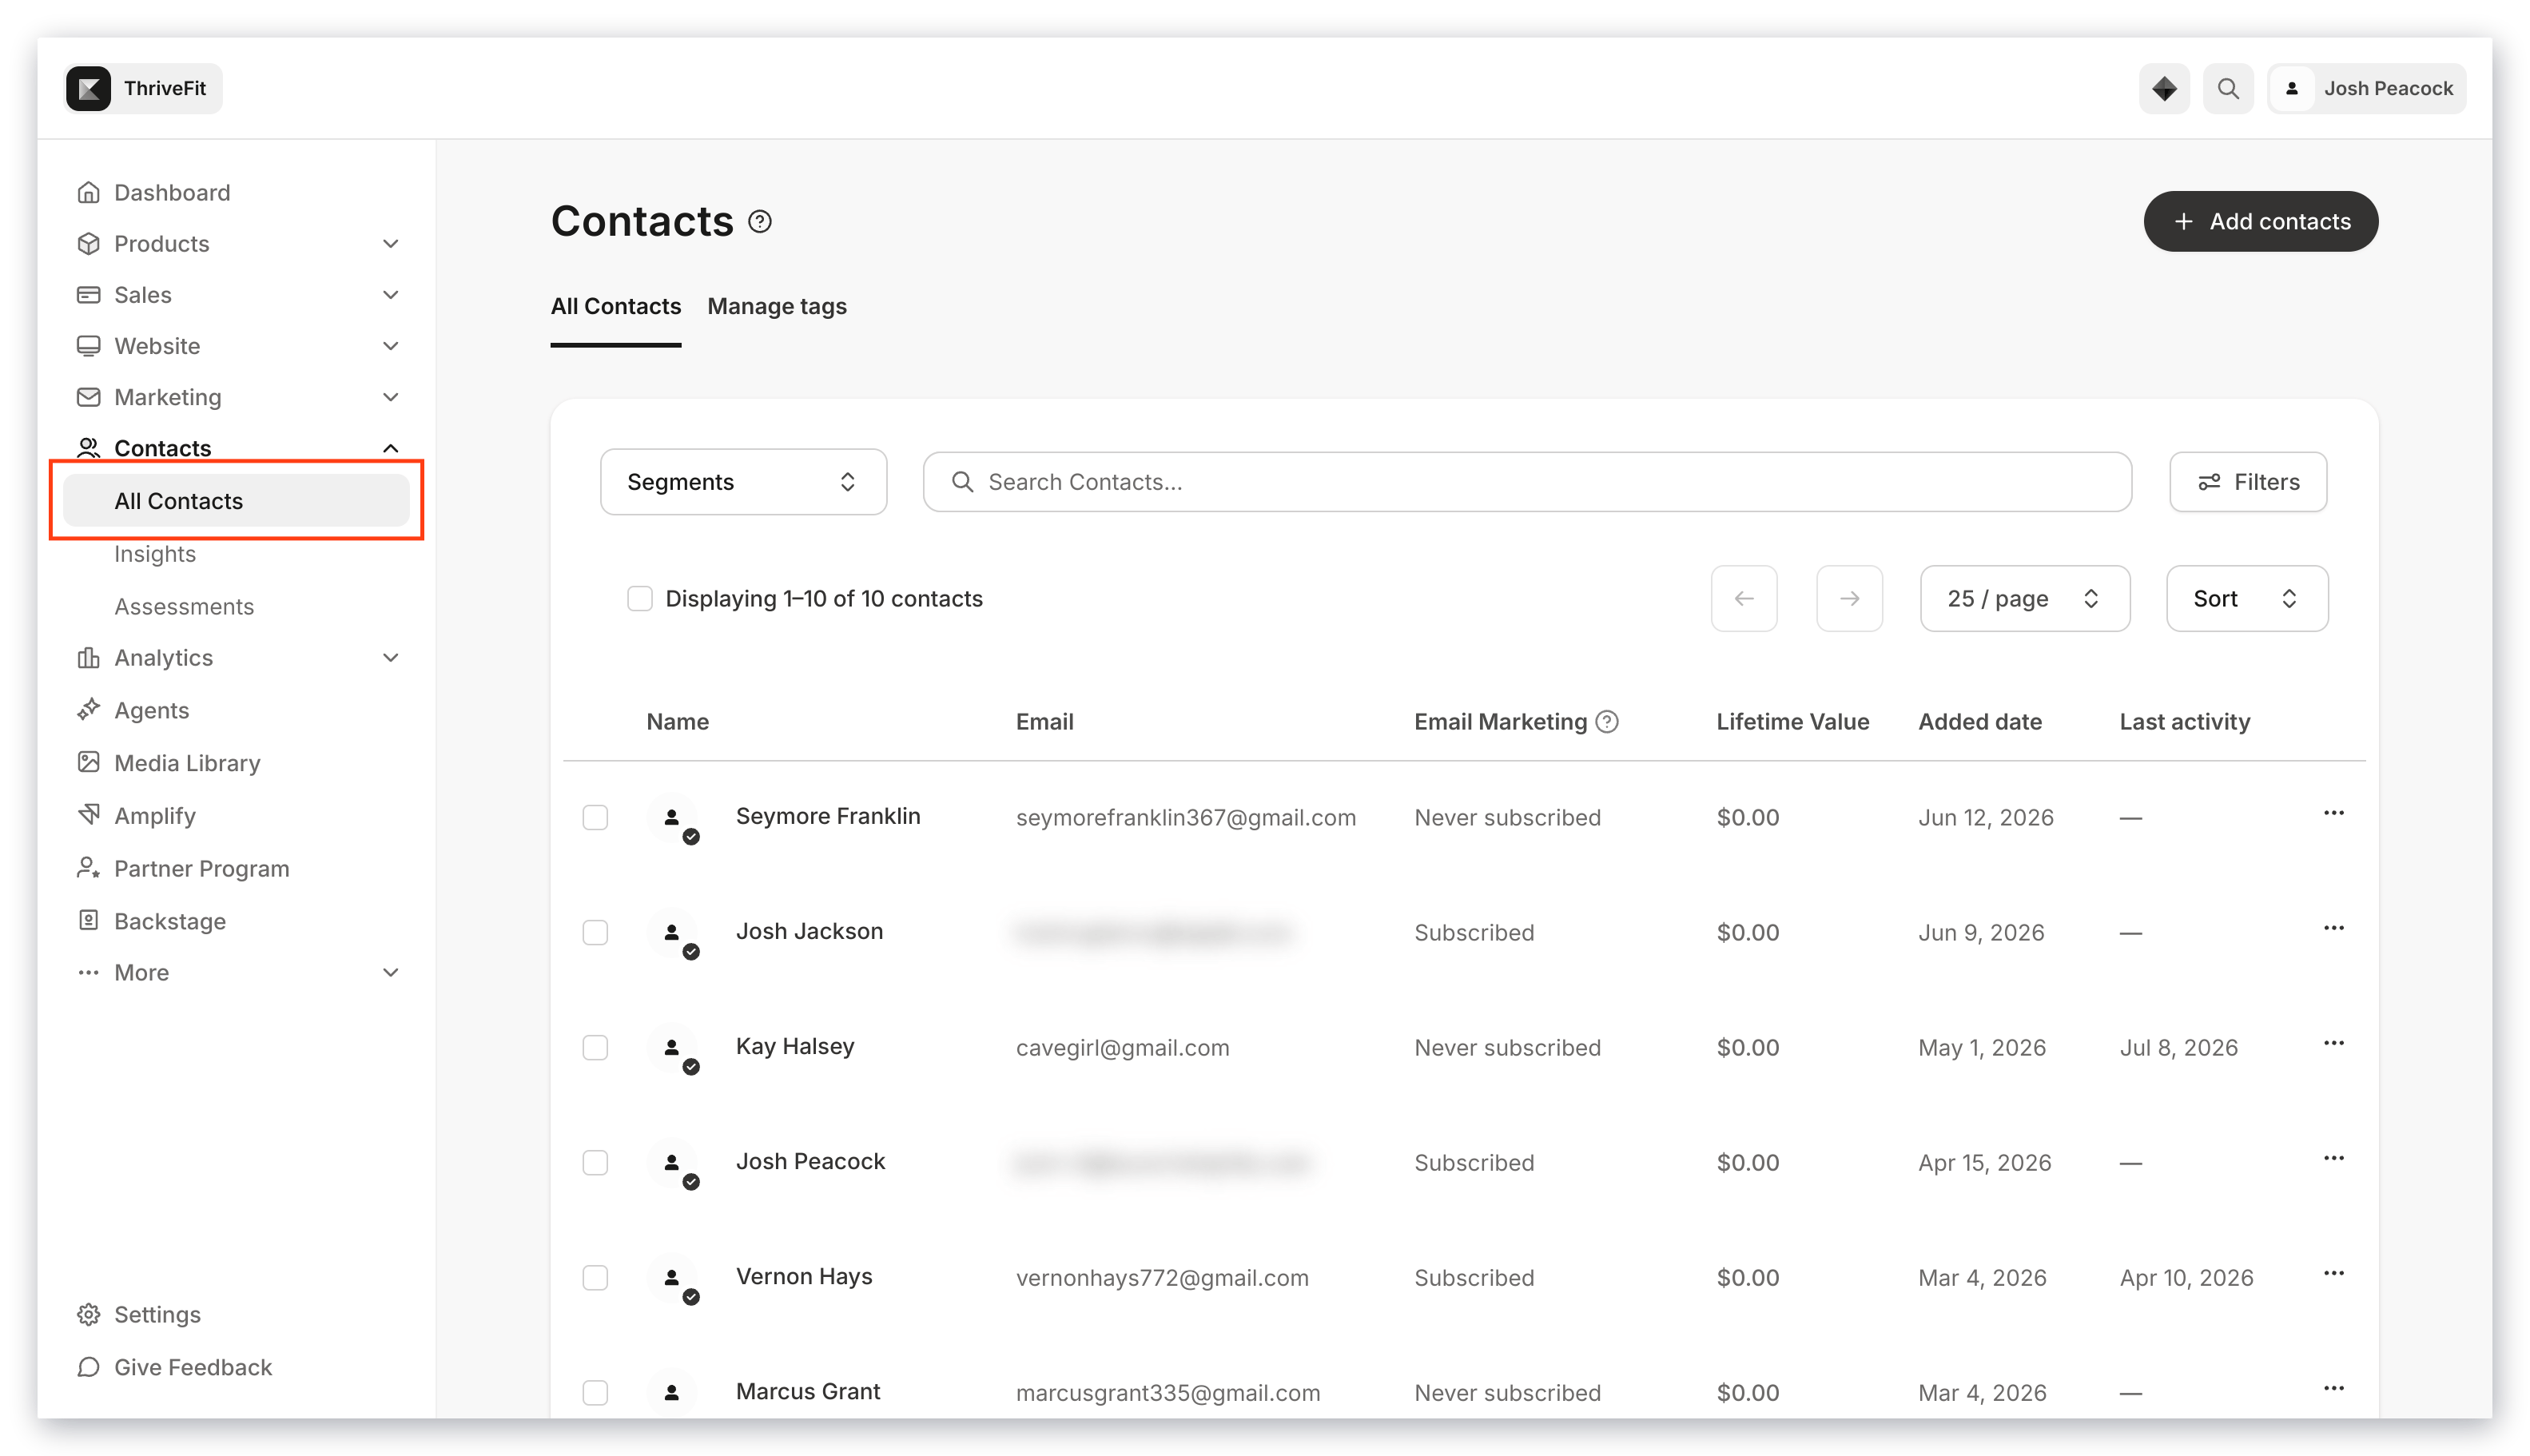This screenshot has width=2530, height=1456.
Task: Open the Vernon Hays contact name
Action: [804, 1277]
